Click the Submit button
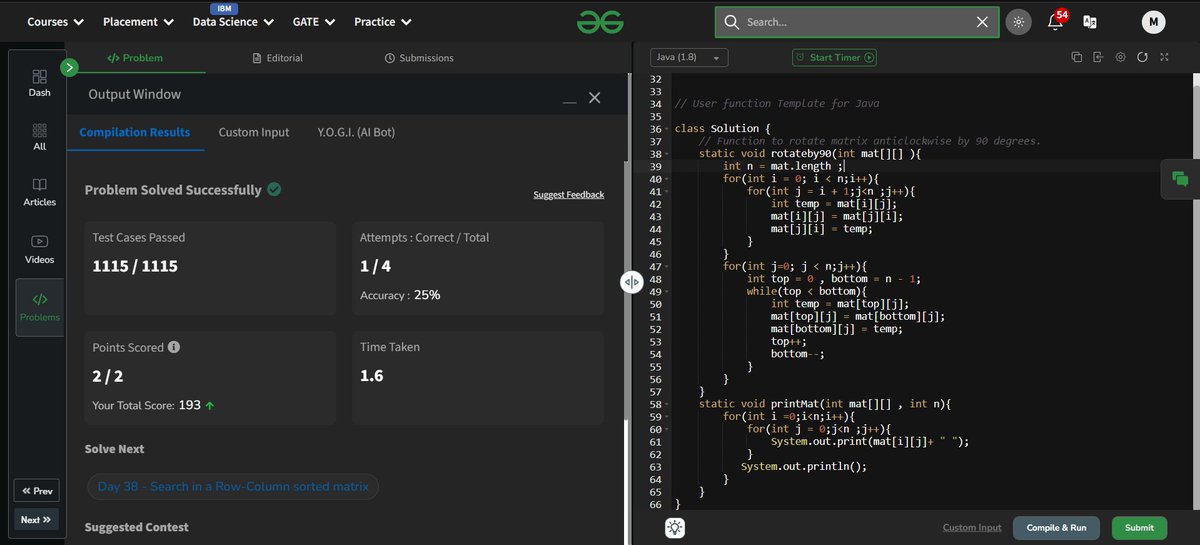 point(1139,528)
